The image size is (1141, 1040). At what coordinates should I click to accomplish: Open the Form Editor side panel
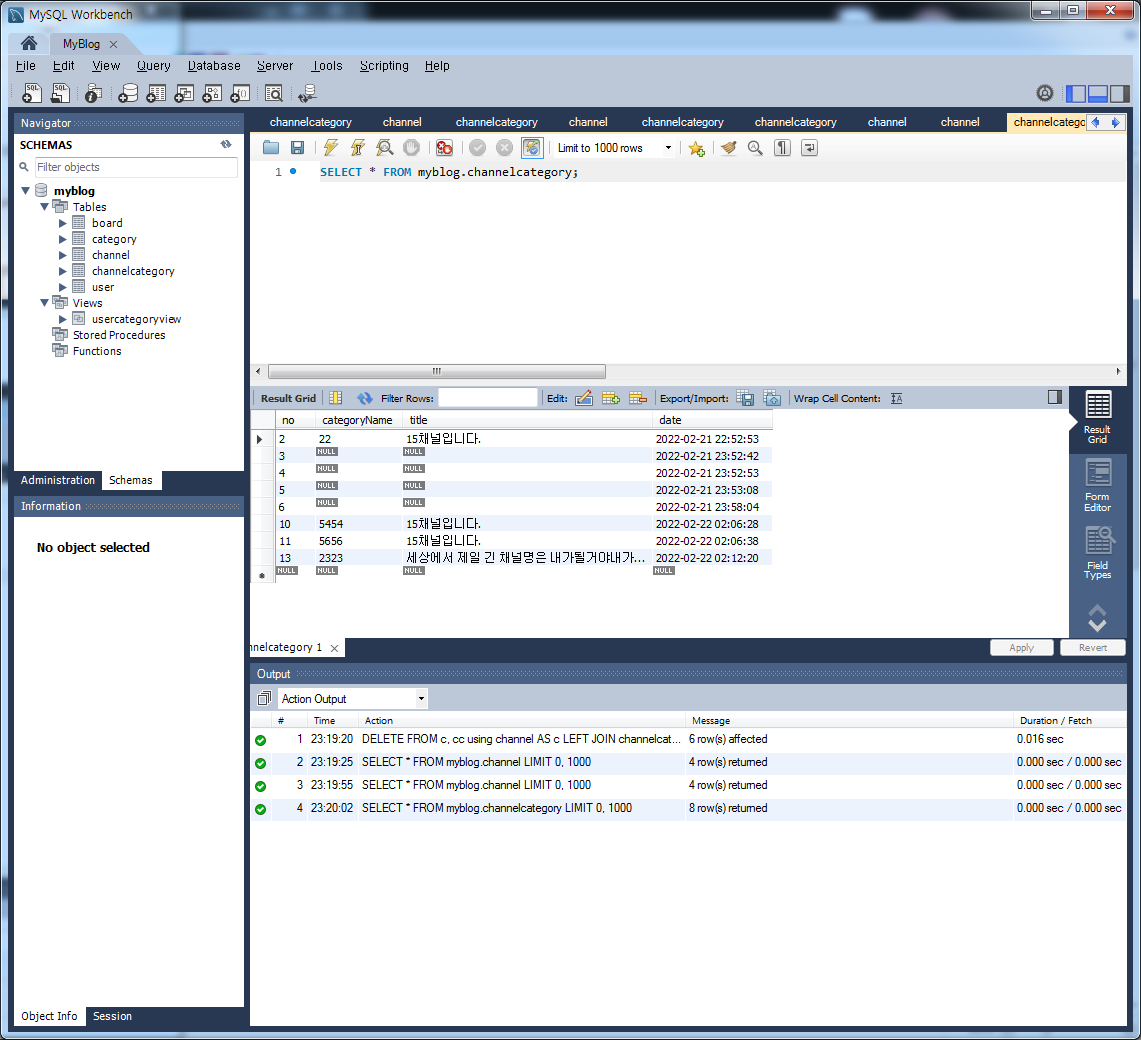(x=1097, y=485)
